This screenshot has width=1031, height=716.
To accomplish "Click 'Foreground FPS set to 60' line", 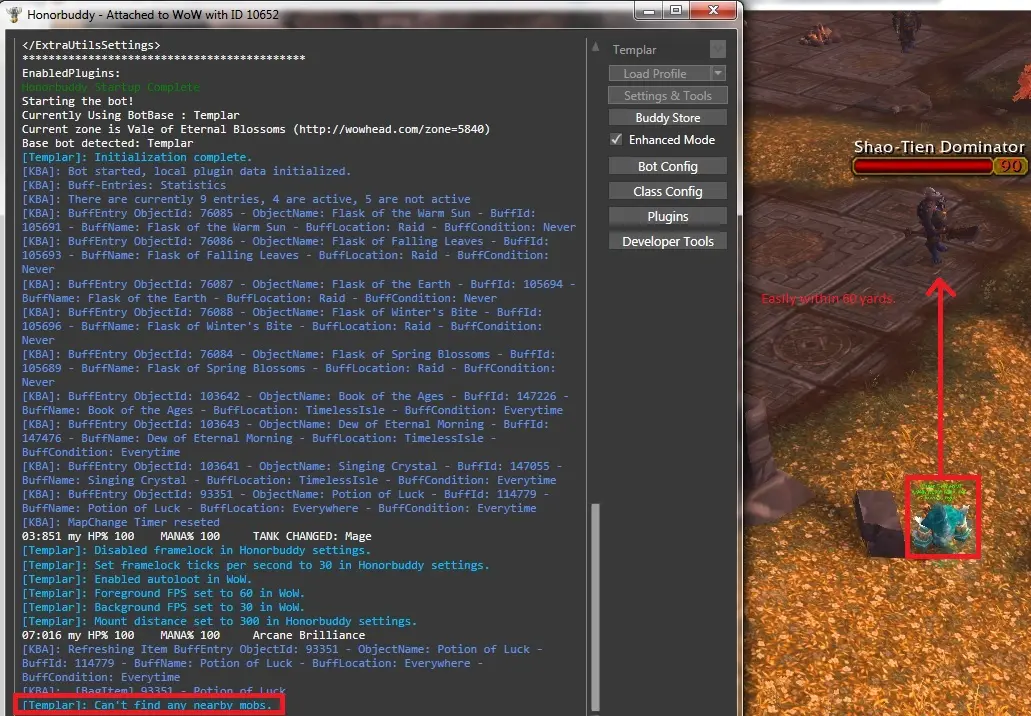I will [163, 593].
